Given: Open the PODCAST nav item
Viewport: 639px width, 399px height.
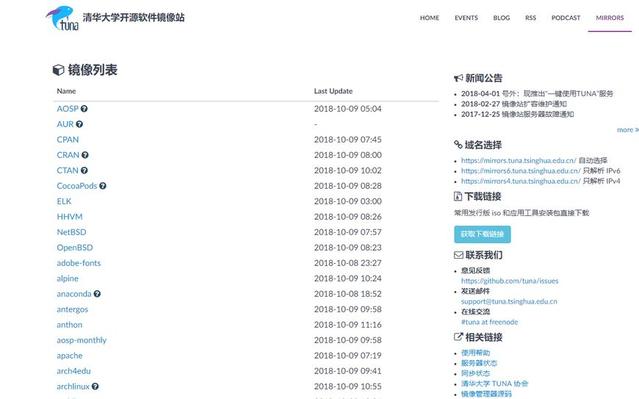Looking at the screenshot, I should pyautogui.click(x=566, y=18).
